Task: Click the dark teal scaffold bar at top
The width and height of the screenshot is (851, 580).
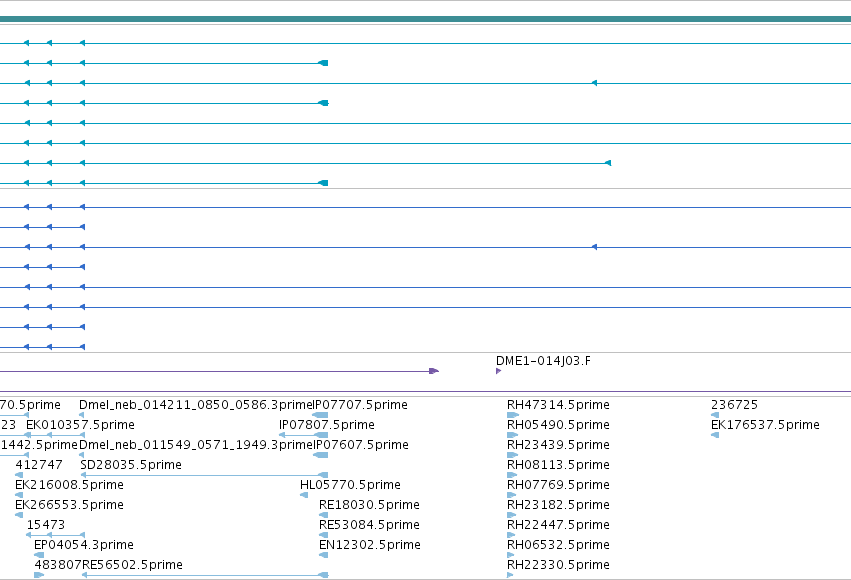Action: [x=426, y=19]
